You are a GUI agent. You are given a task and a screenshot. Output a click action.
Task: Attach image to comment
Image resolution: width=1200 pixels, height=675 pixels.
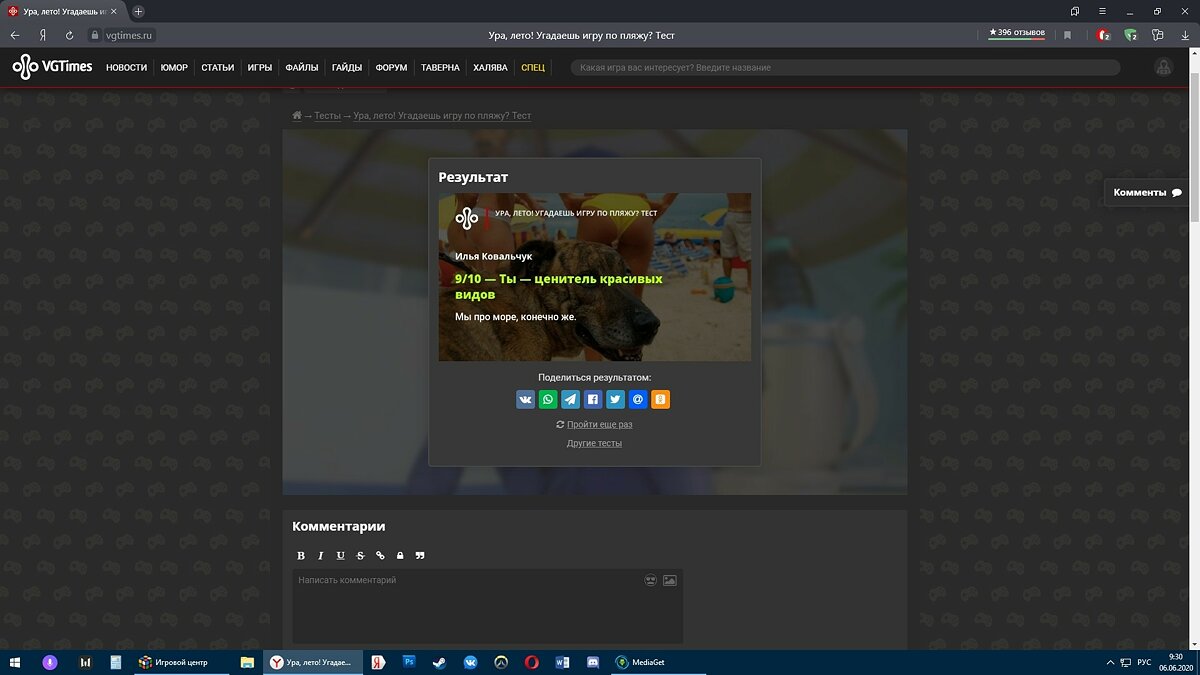coord(670,580)
